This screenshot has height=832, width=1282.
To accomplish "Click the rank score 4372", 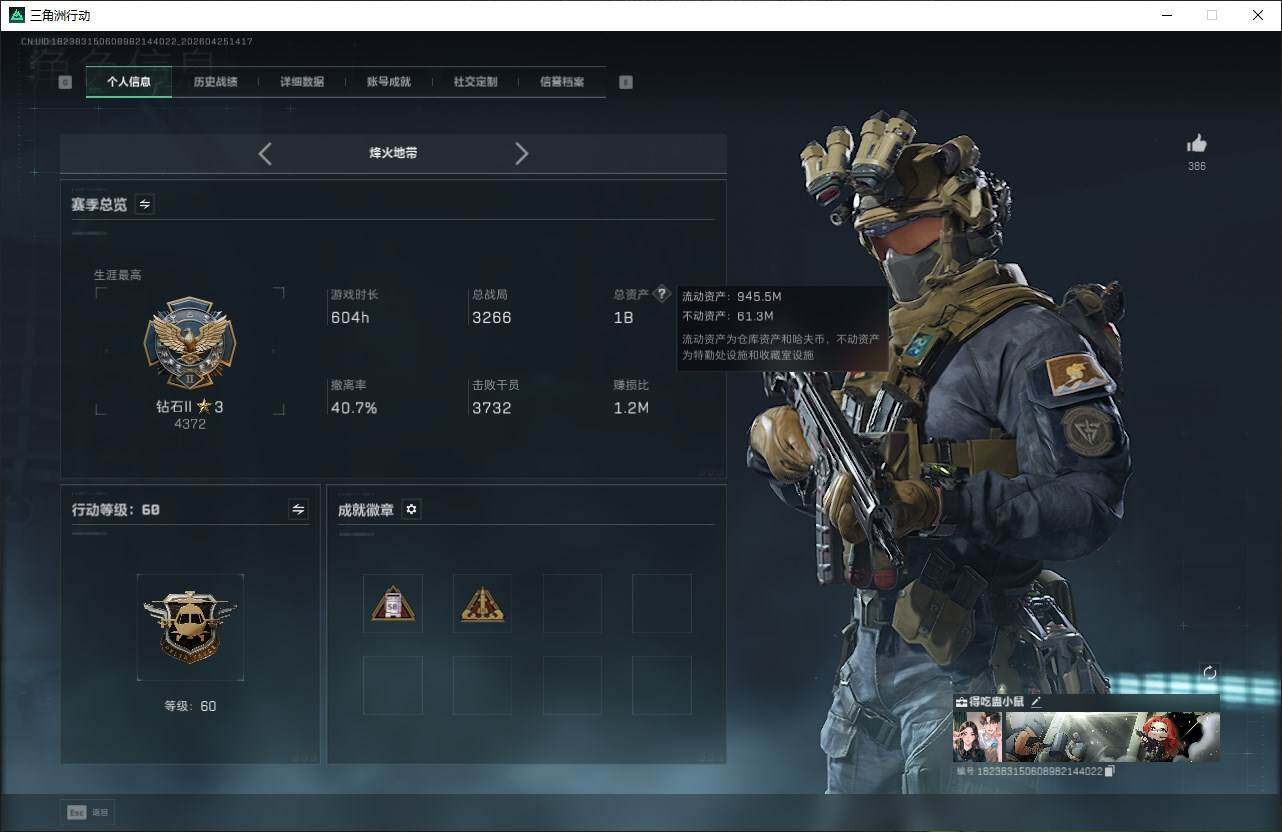I will [x=190, y=424].
